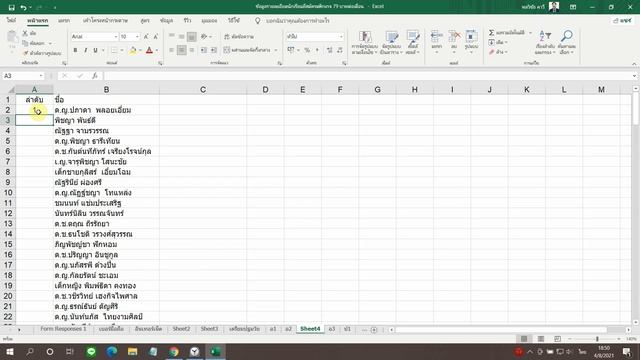Click the Tell Me search lightbulb box
Viewport: 640px width, 360px height.
click(292, 20)
